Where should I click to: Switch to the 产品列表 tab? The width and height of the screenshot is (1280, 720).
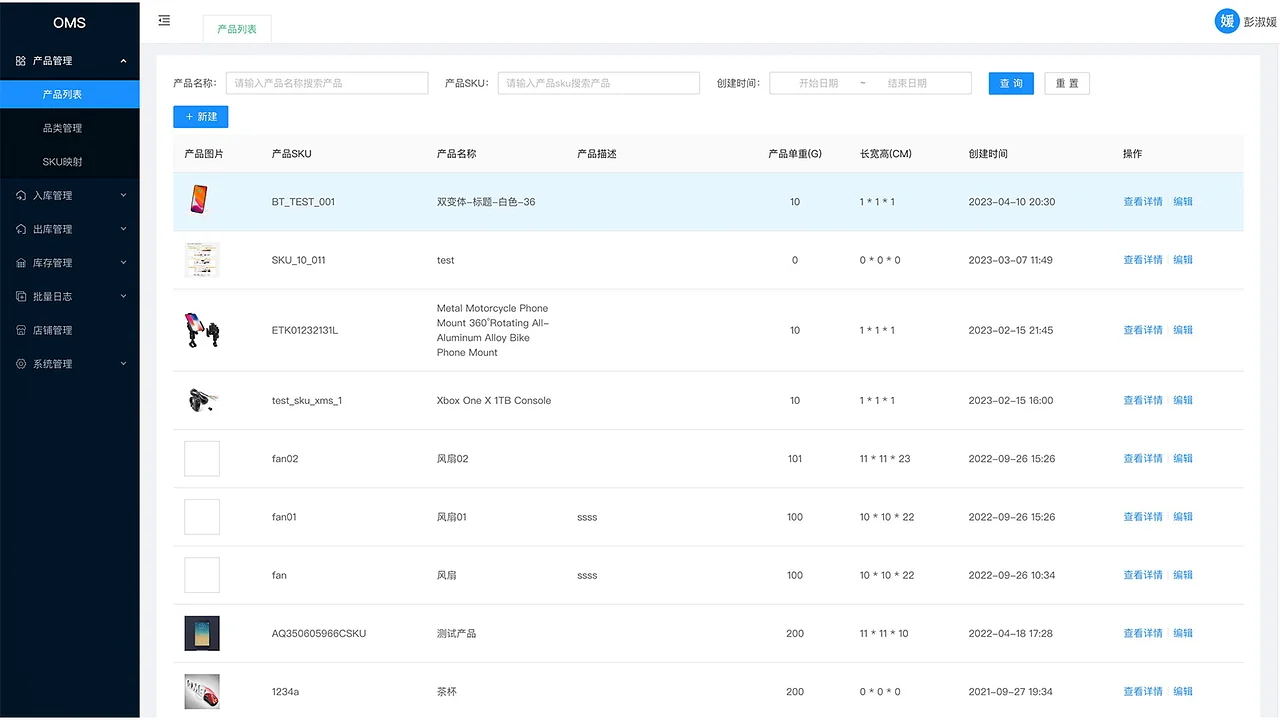(x=236, y=29)
